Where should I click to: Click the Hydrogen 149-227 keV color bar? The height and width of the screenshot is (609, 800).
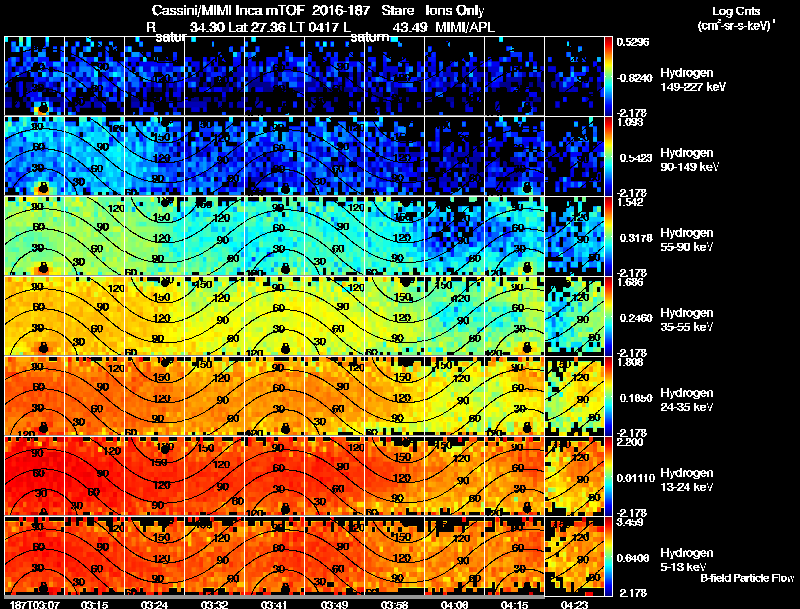point(608,76)
